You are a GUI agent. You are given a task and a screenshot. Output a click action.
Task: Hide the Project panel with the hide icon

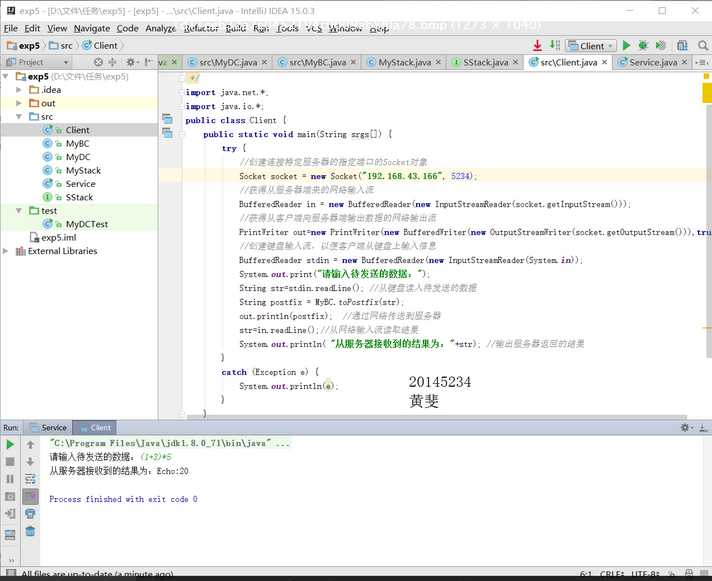coord(148,62)
